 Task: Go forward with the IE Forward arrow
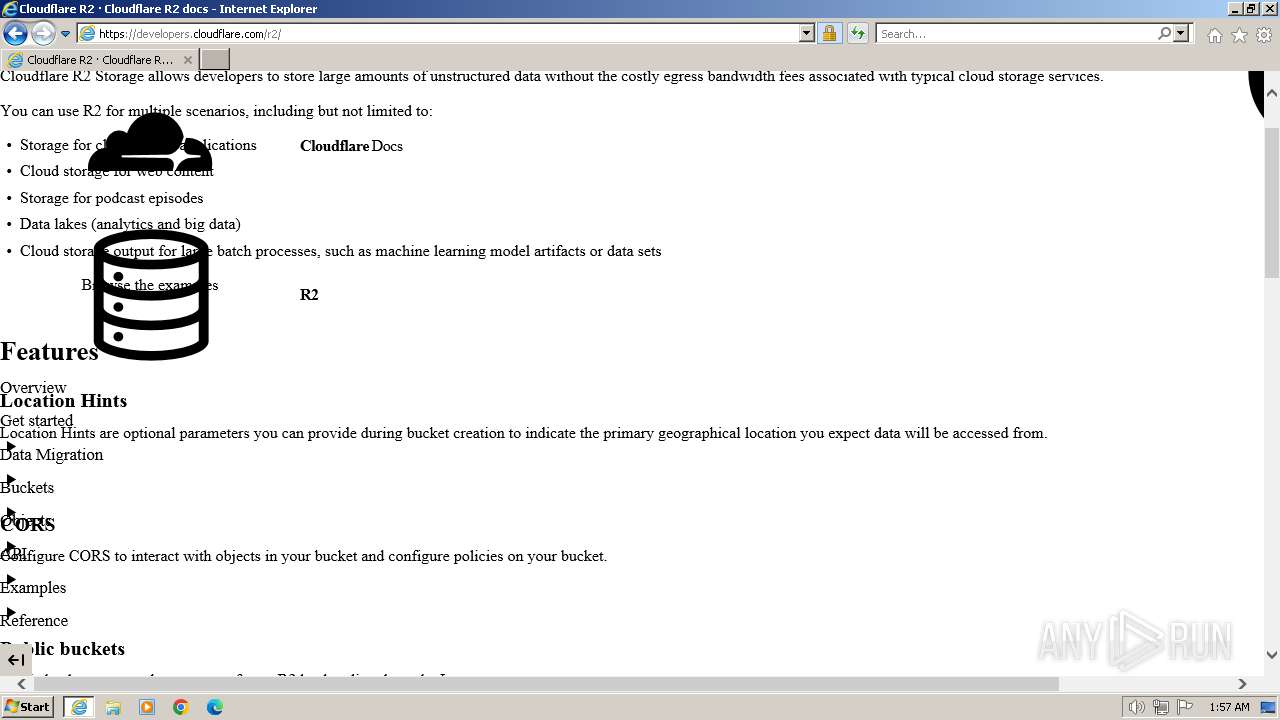(43, 33)
